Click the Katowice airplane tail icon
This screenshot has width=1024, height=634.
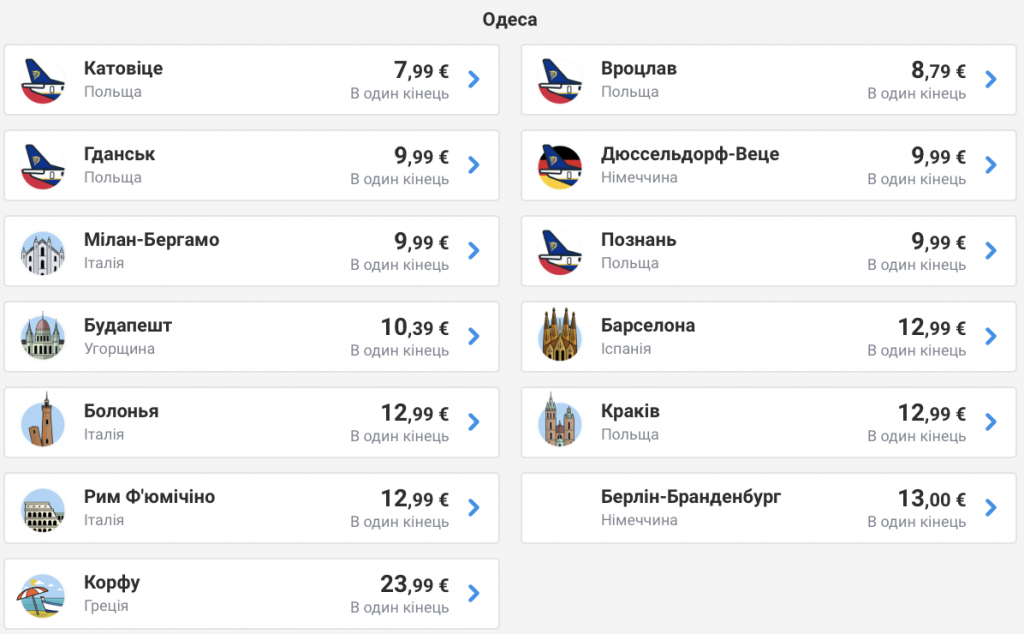point(43,80)
